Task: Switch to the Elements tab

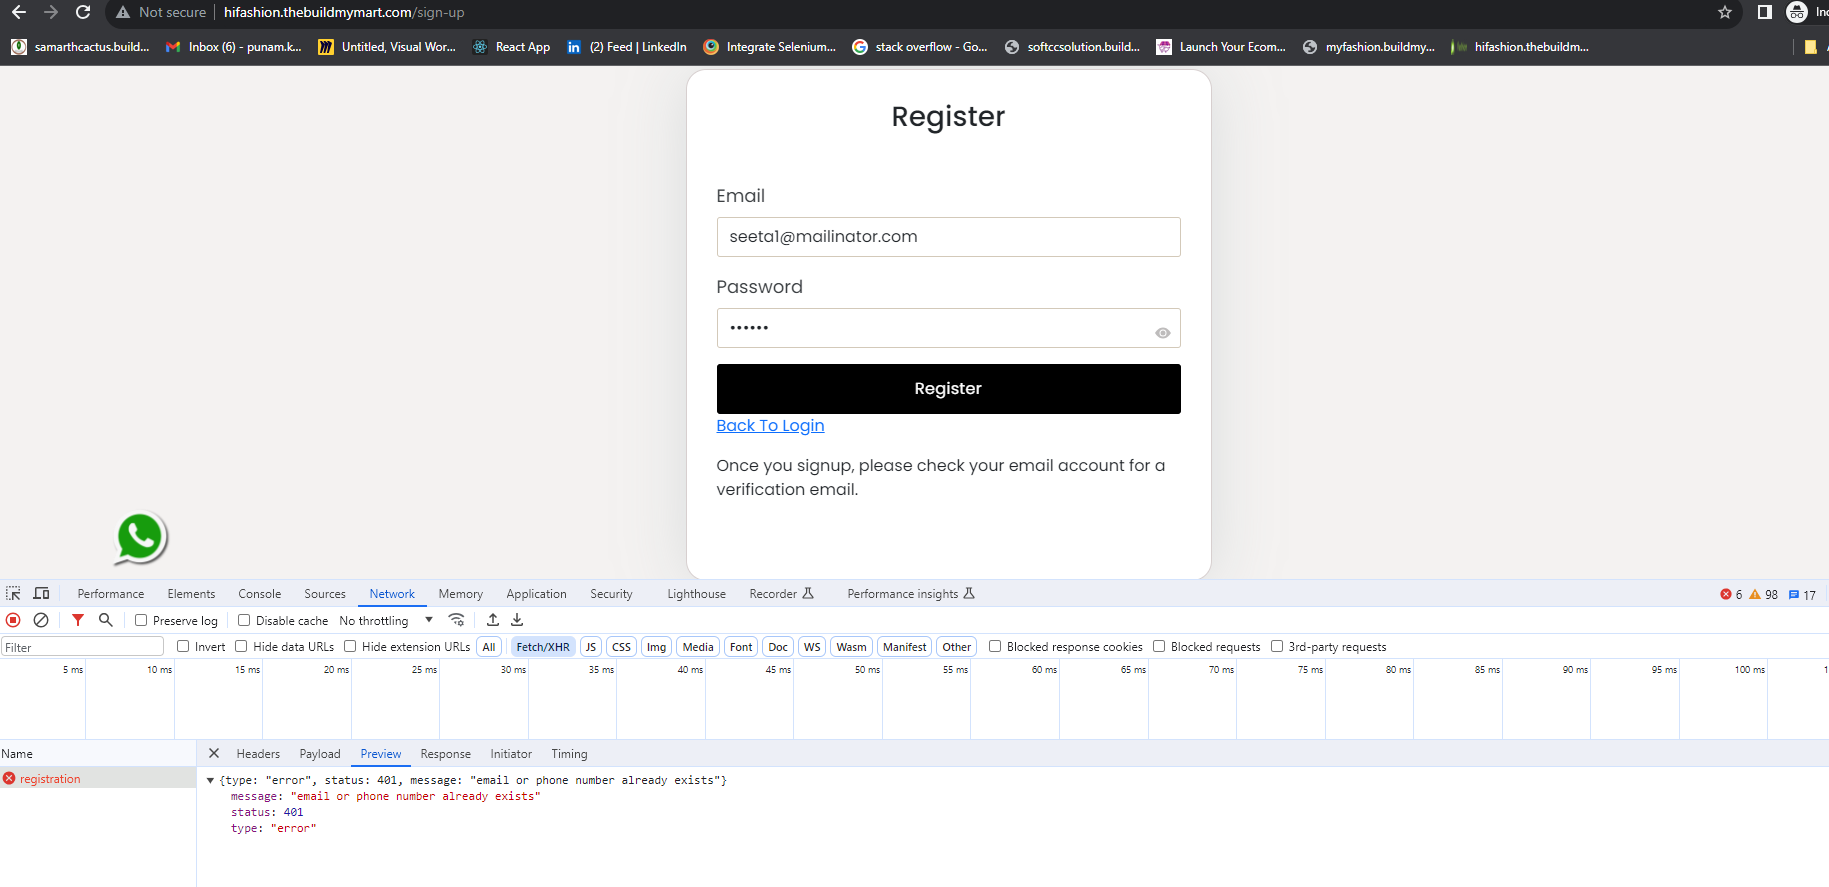Action: pos(191,594)
